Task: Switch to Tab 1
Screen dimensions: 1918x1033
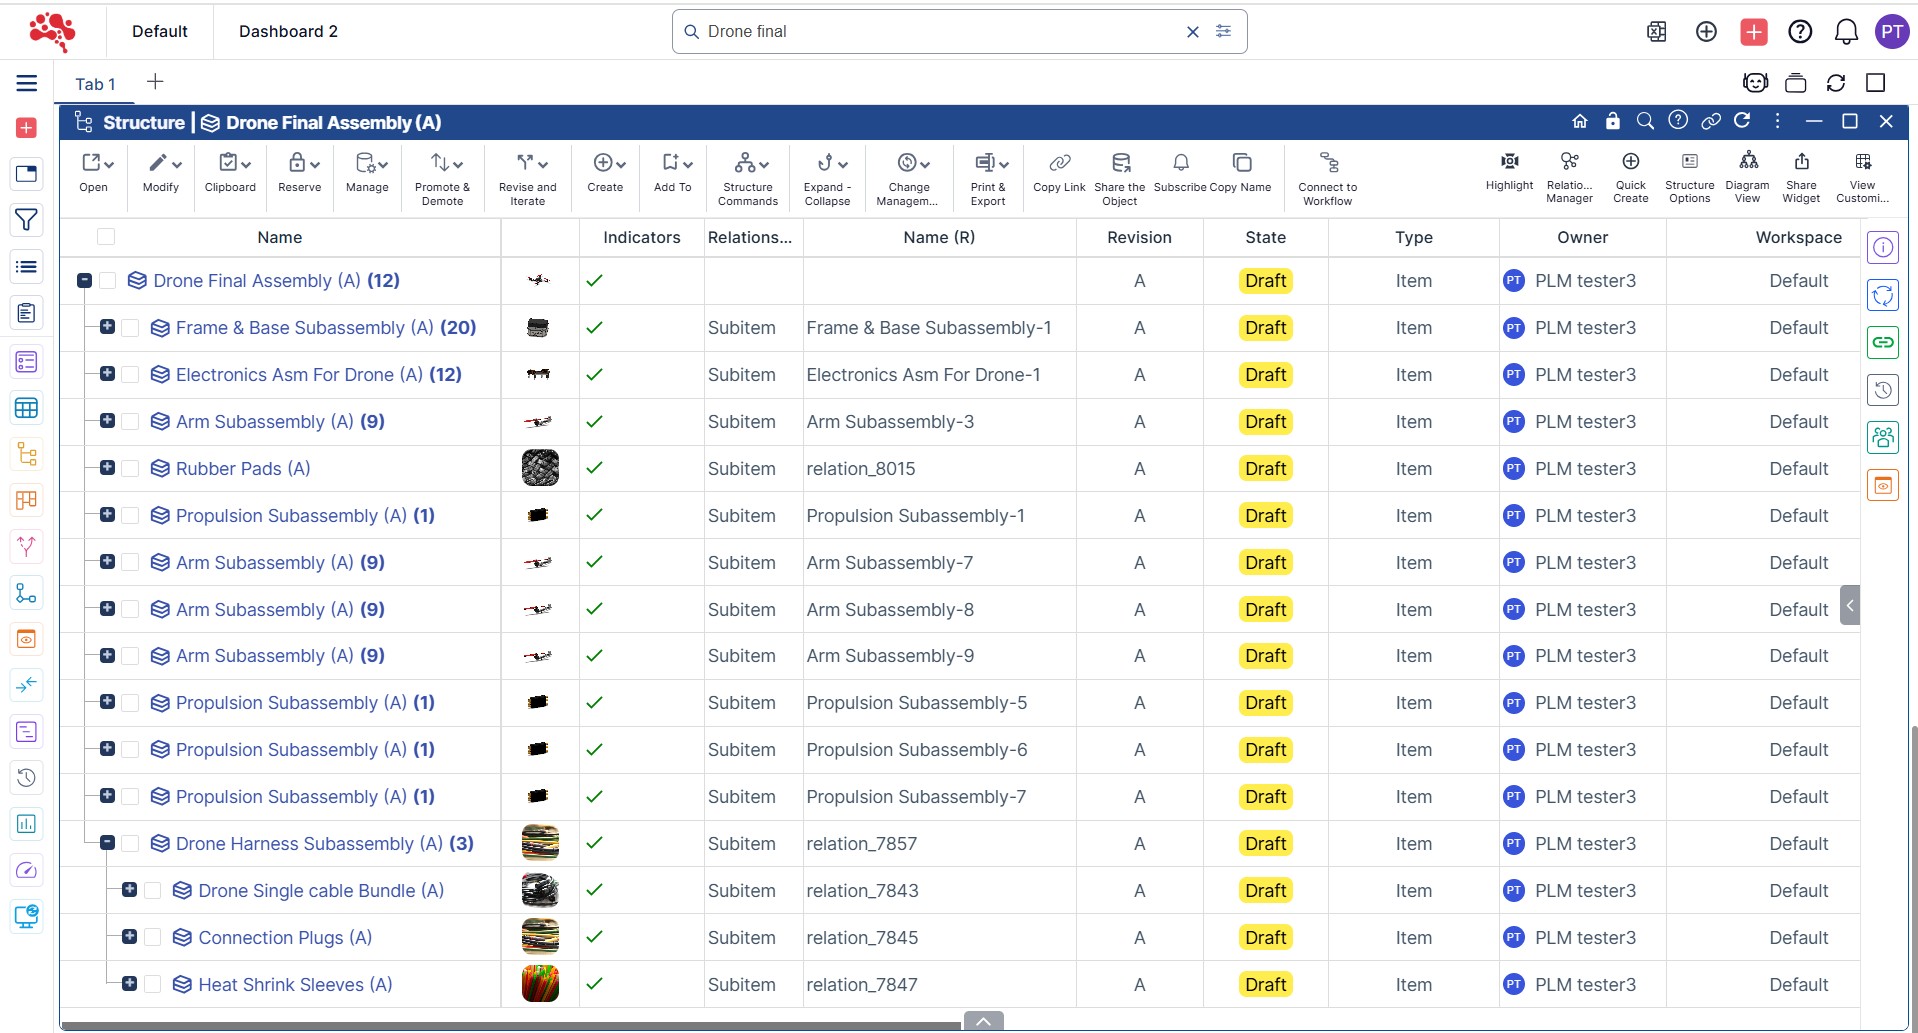Action: tap(95, 84)
